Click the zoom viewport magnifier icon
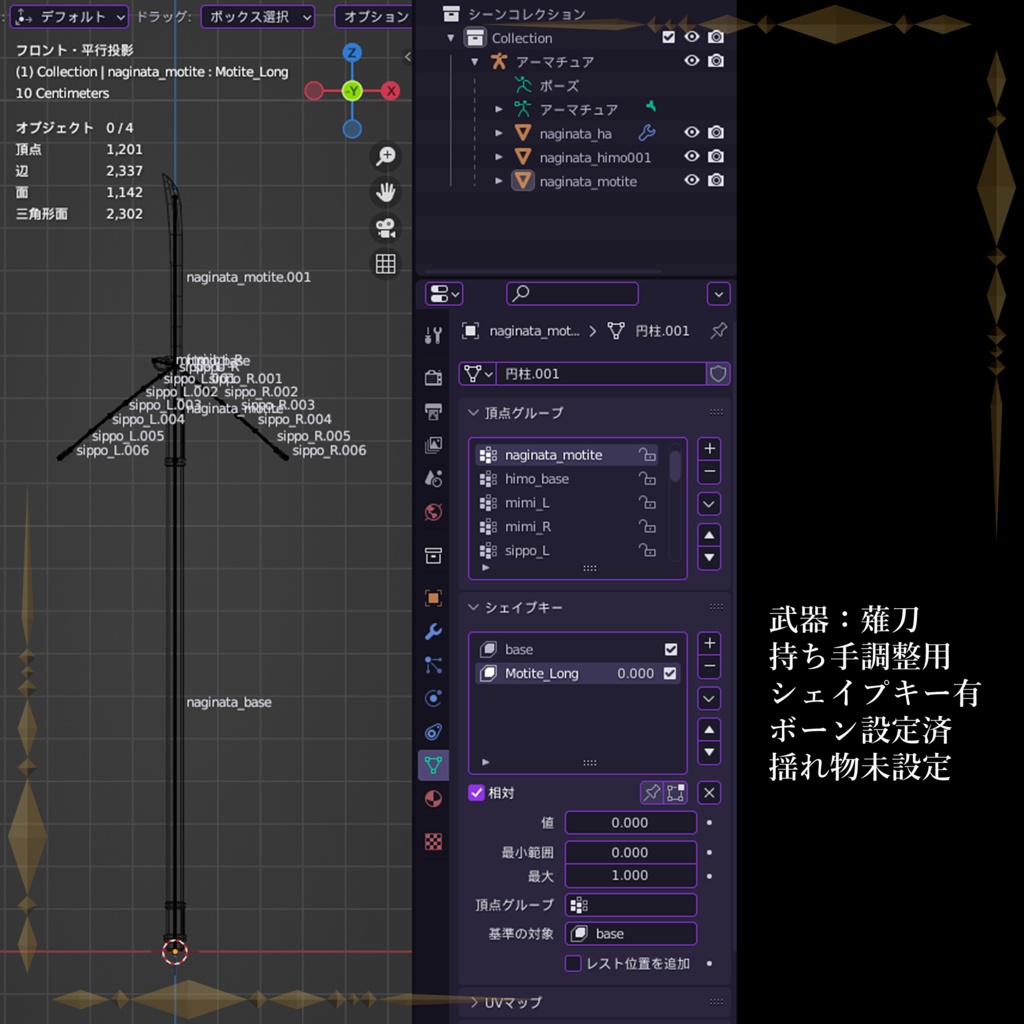 tap(385, 156)
